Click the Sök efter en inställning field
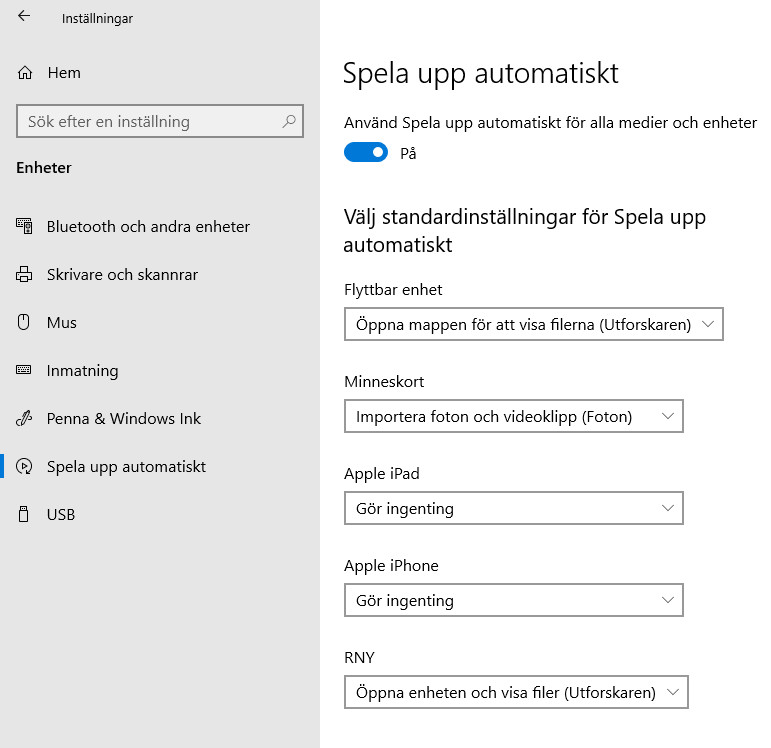Screen dimensions: 771x748 (x=150, y=122)
